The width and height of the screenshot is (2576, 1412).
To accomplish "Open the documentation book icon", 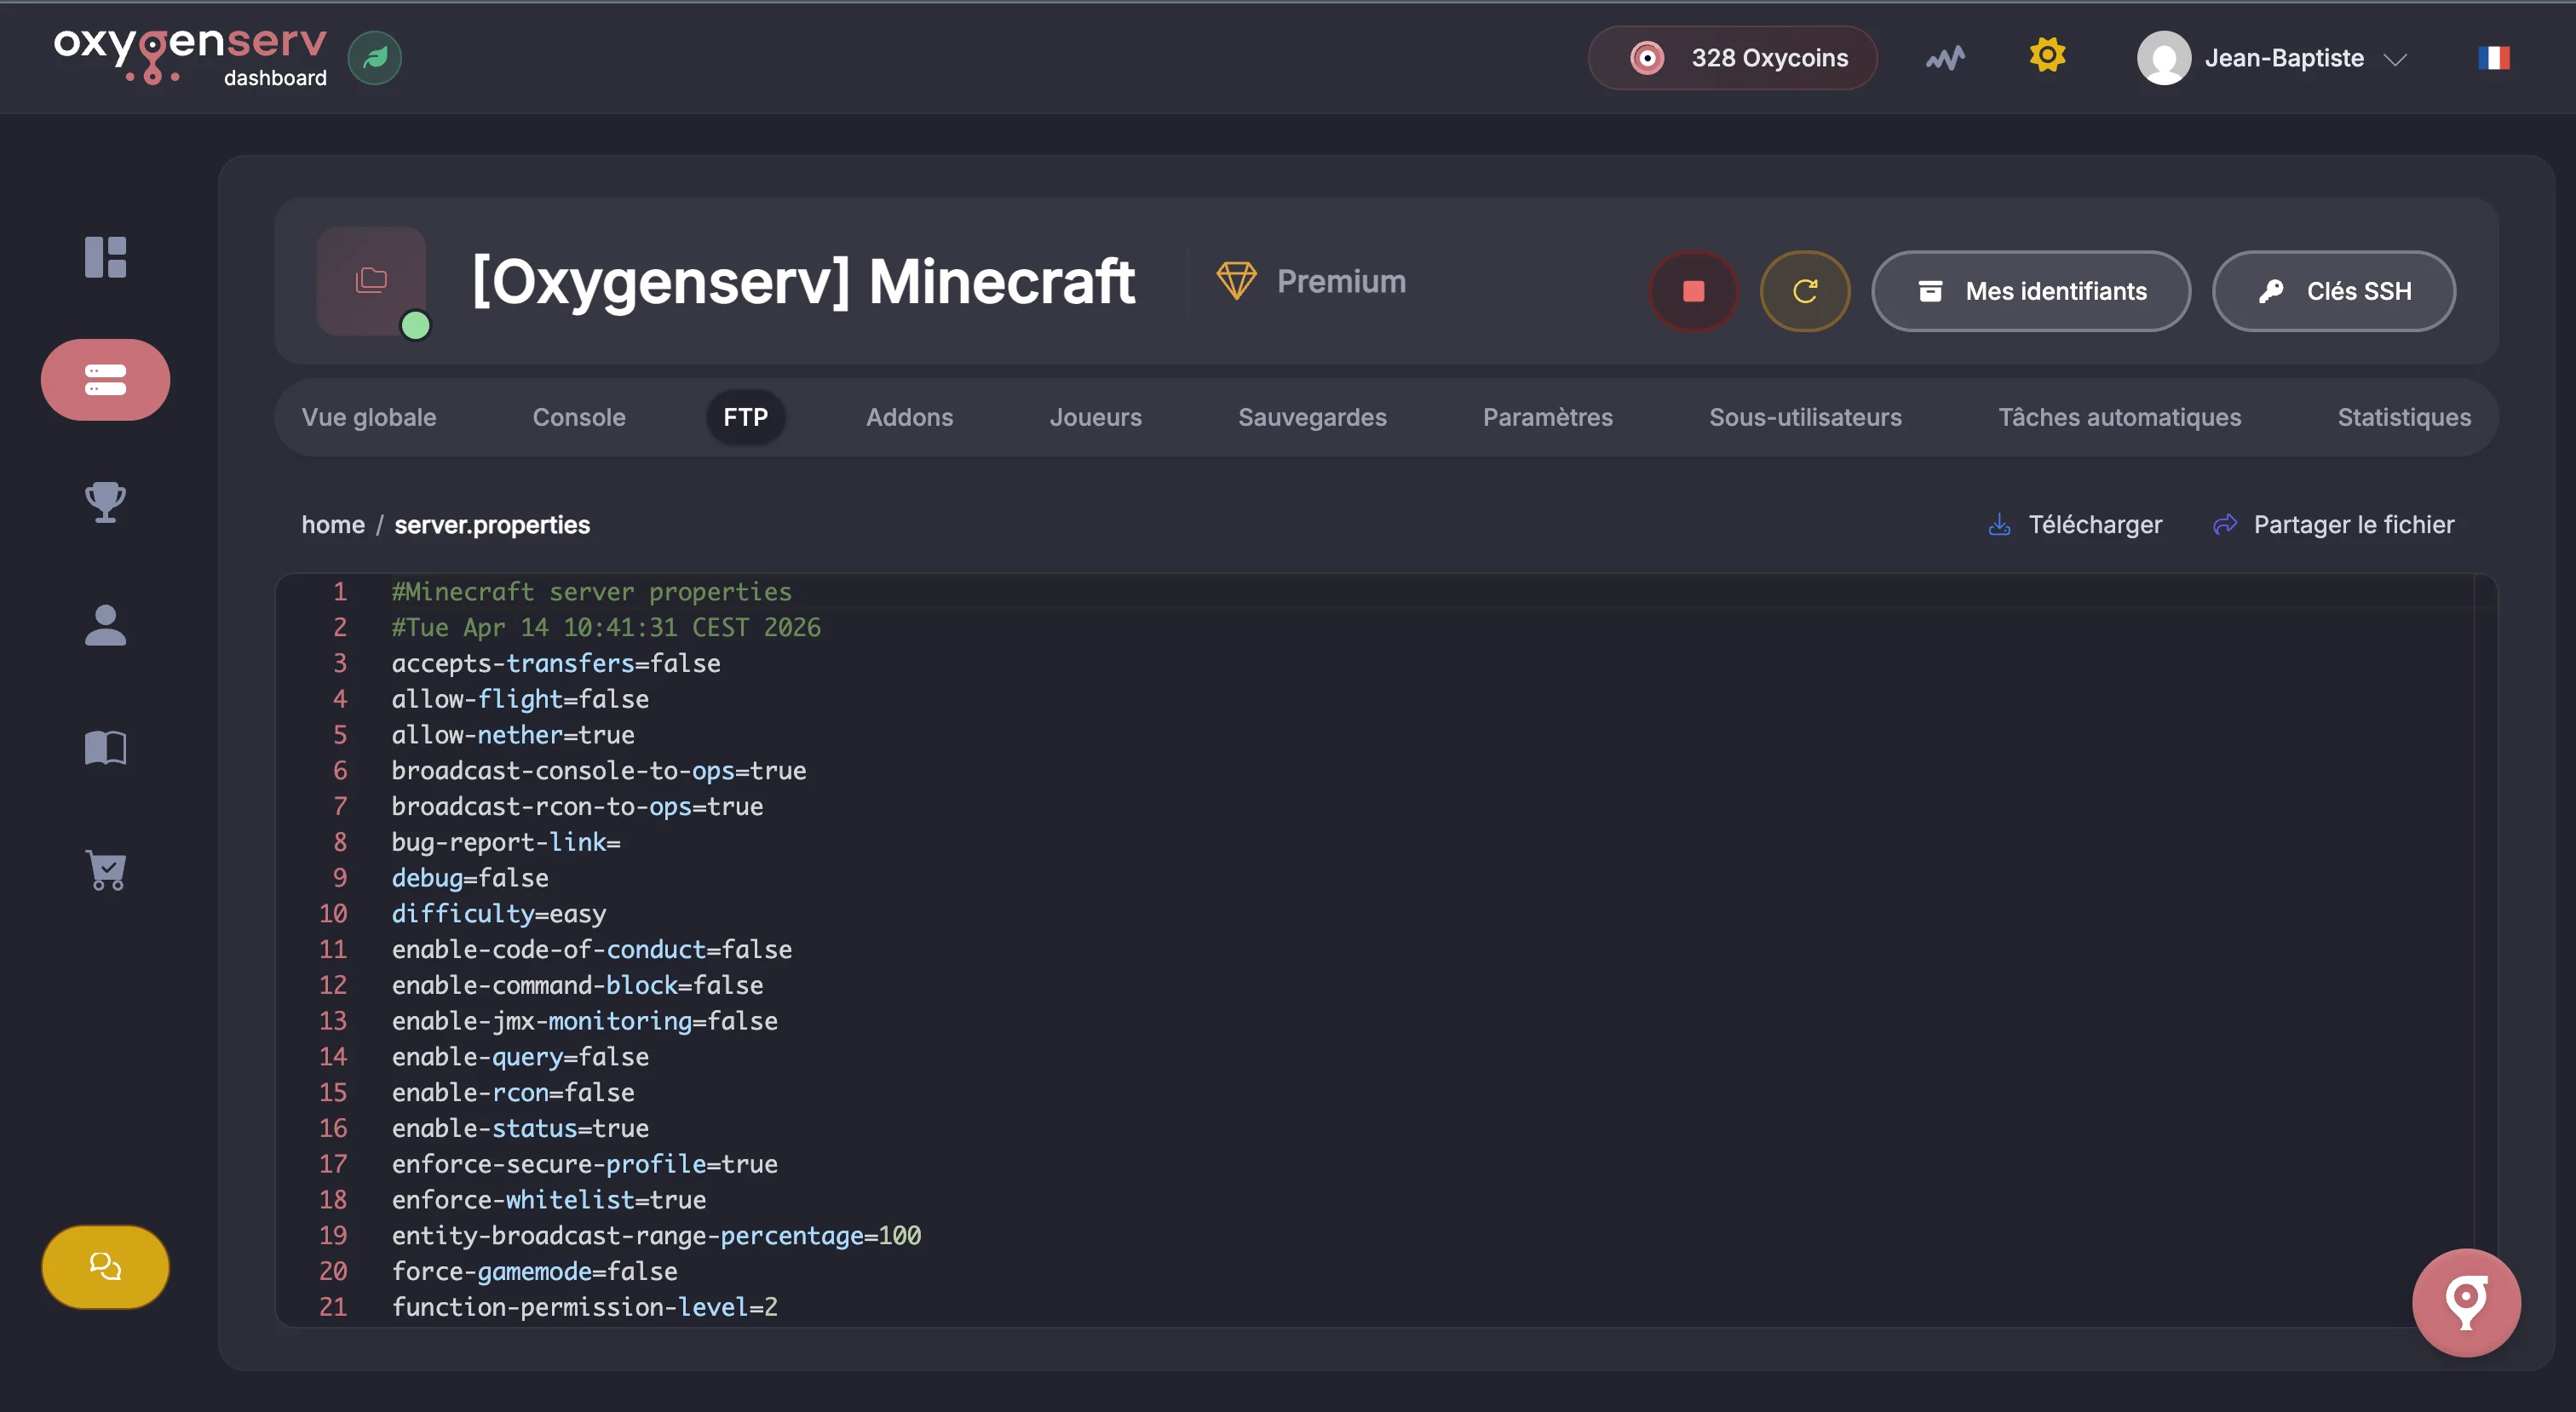I will coord(105,747).
